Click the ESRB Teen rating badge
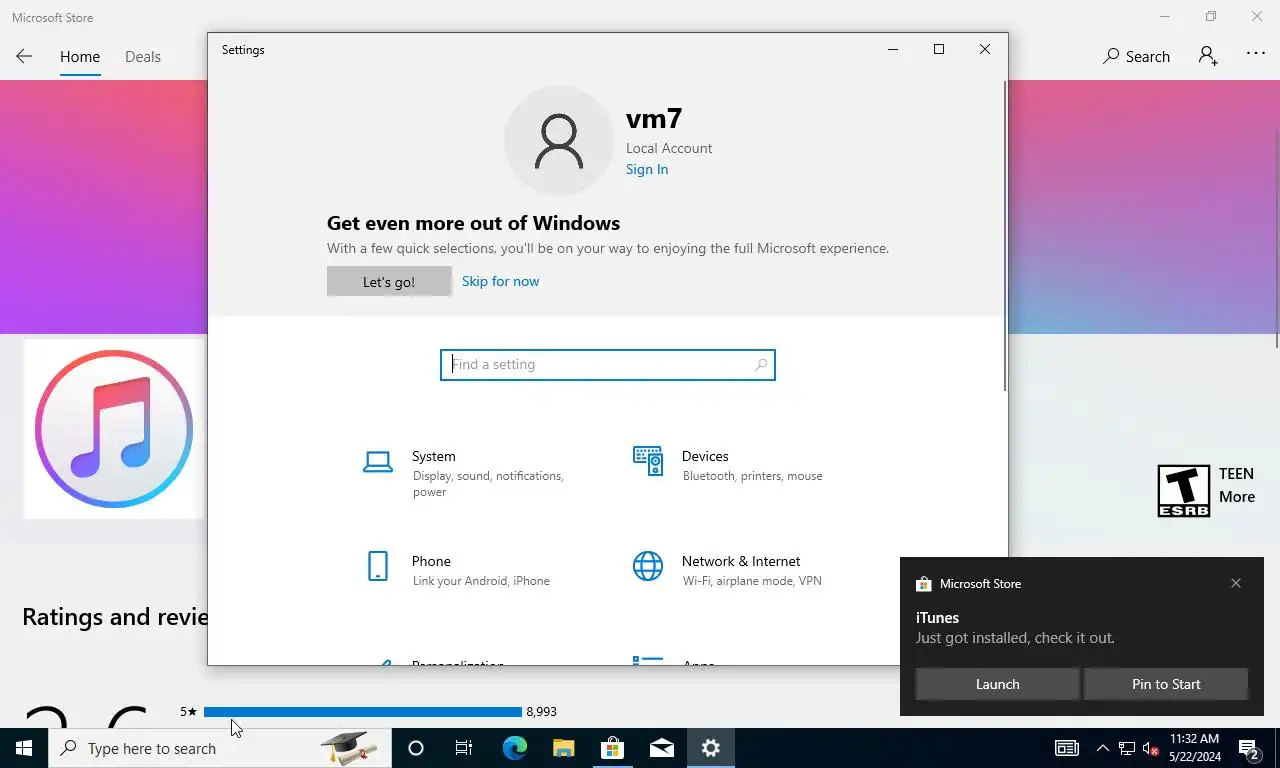Screen dimensions: 1280x768 (x=1183, y=490)
